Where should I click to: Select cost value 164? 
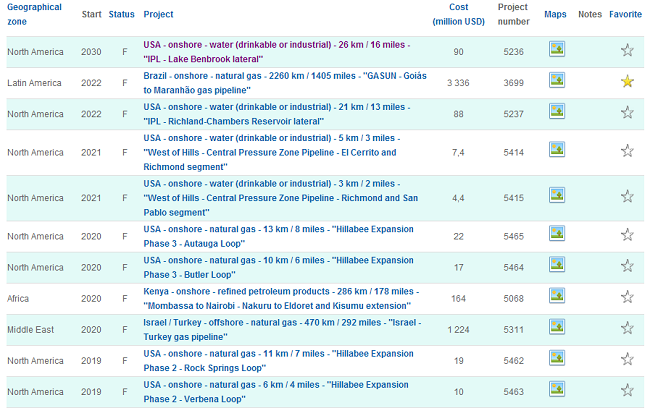coord(458,299)
